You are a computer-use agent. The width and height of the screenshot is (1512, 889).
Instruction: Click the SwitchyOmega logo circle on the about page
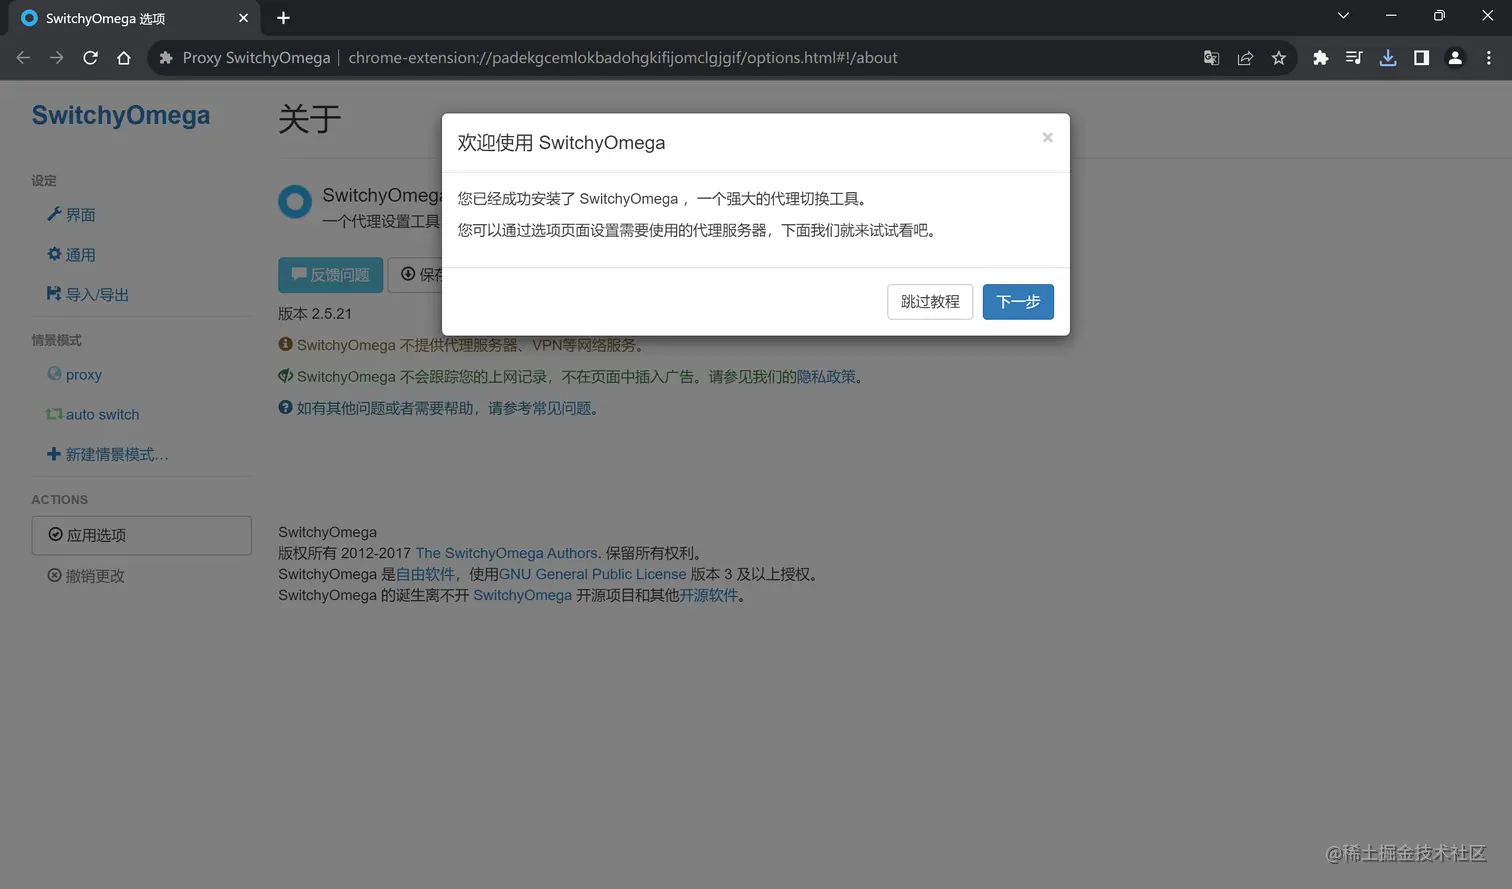[x=295, y=202]
